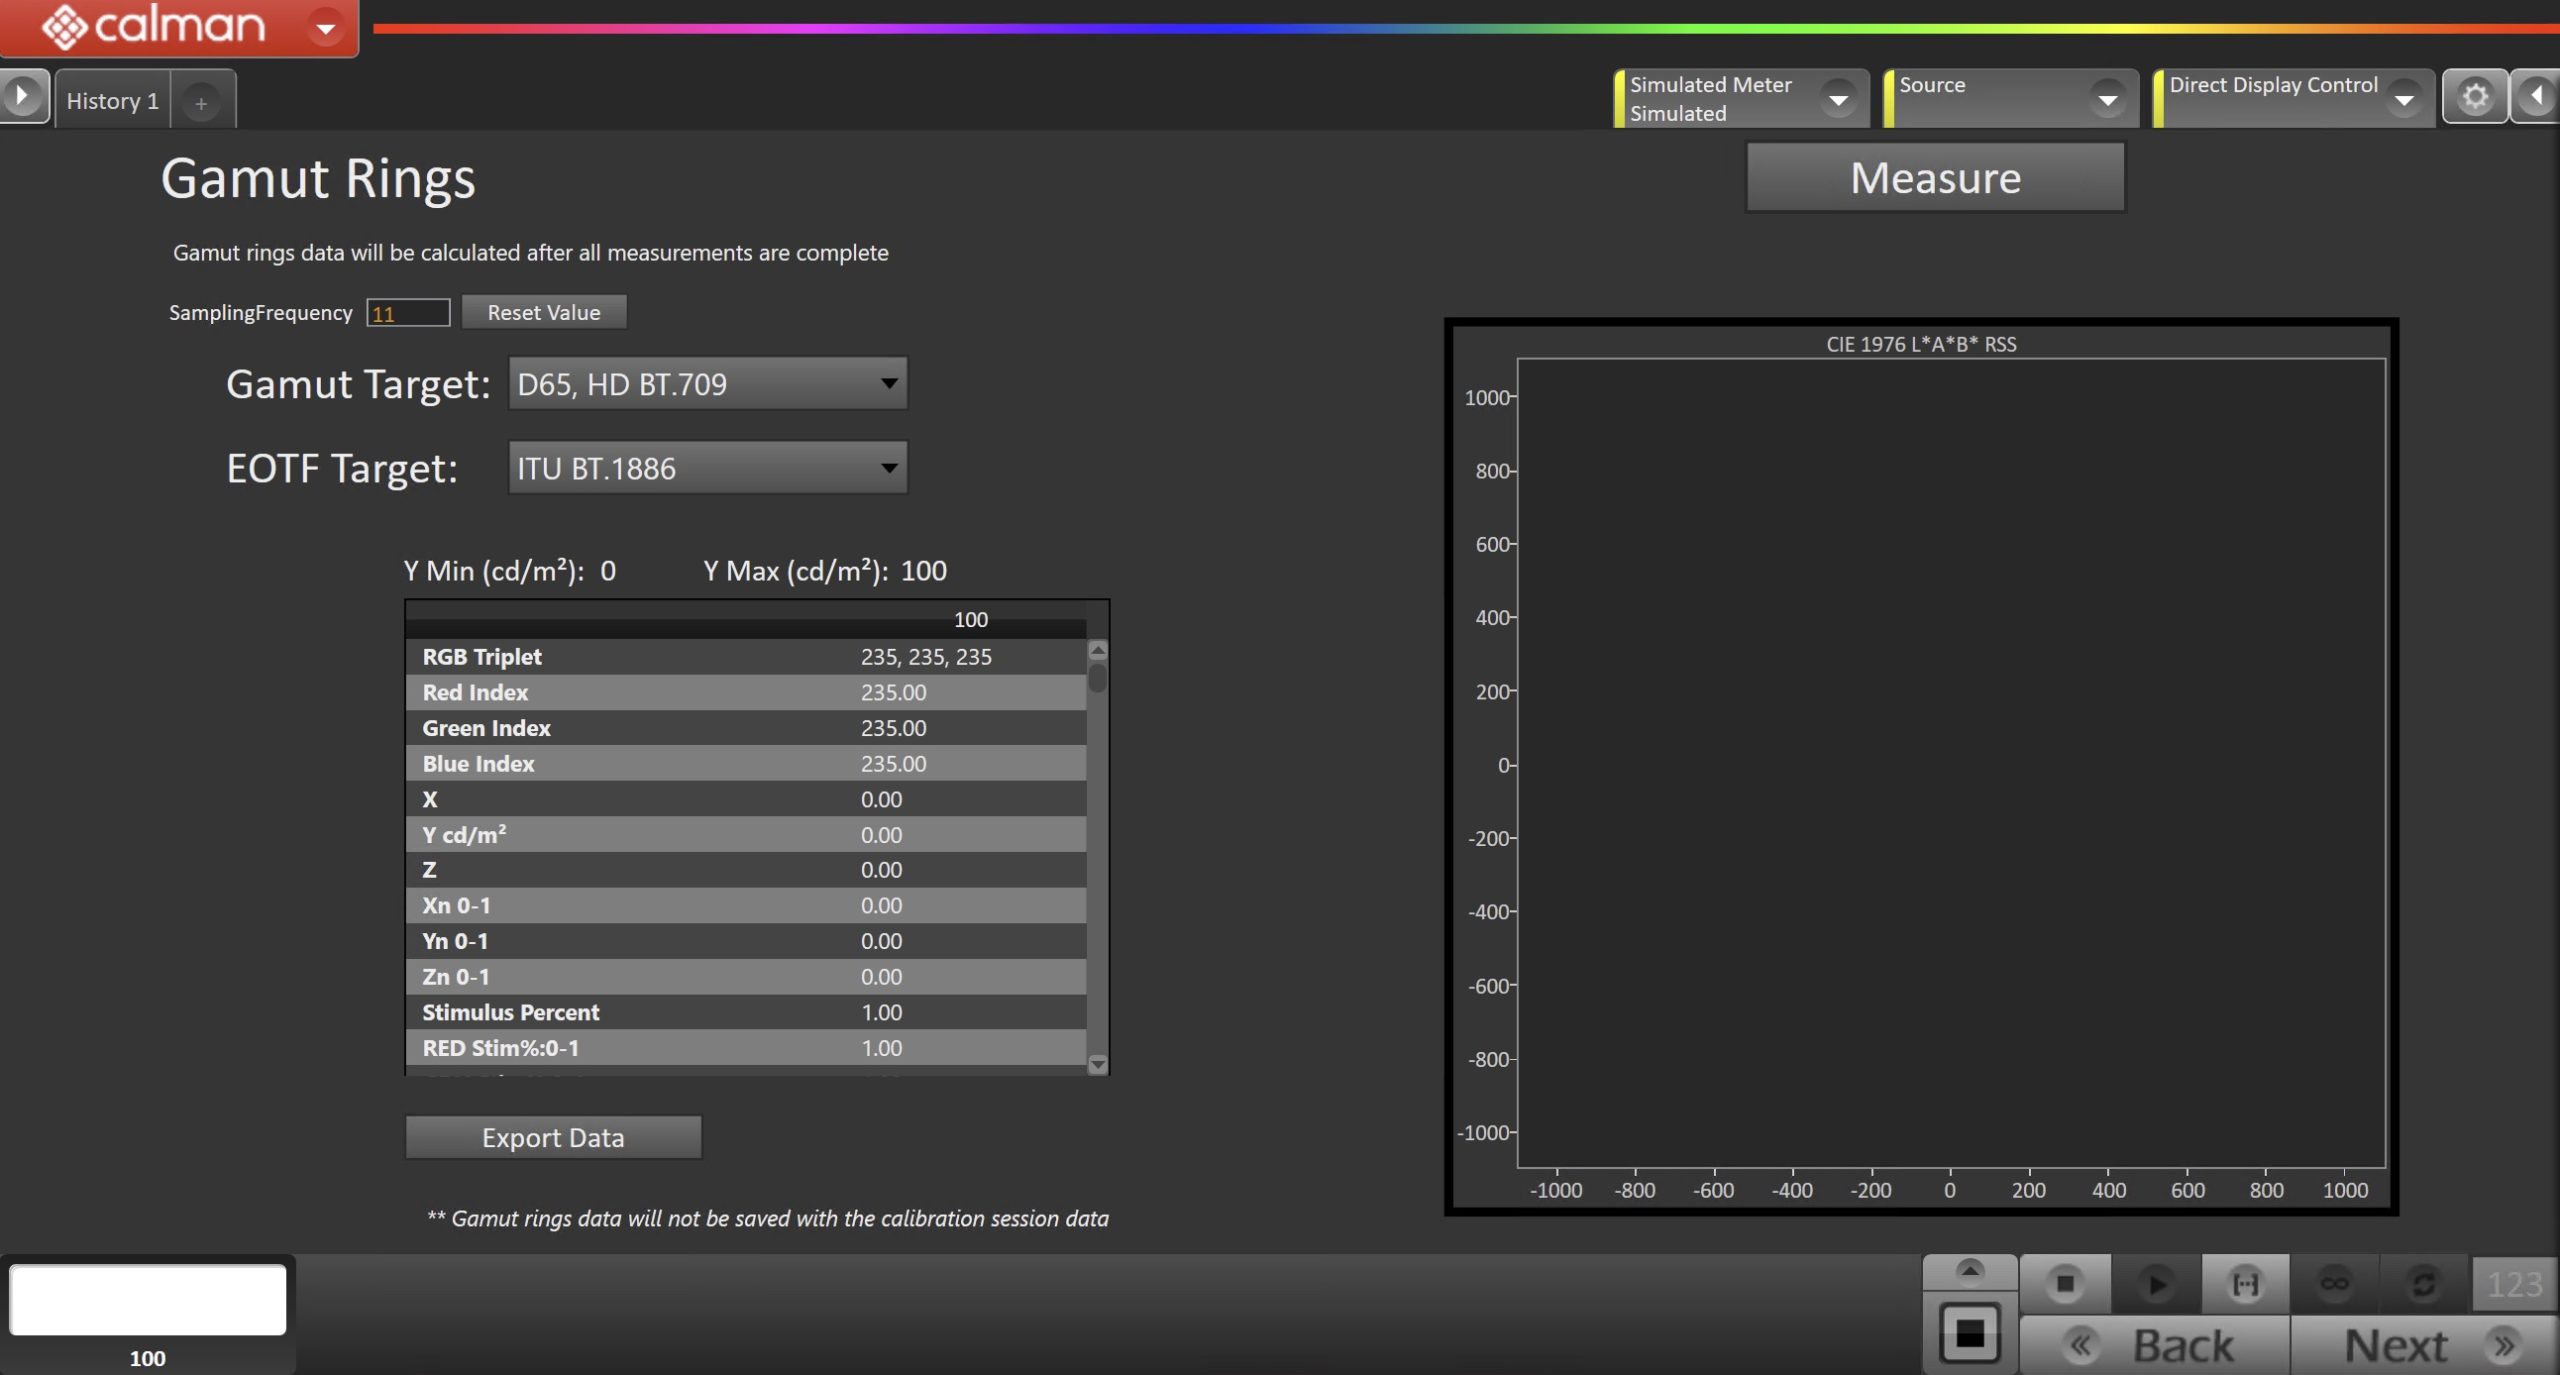Collapse right panel with the arrow toggle
The height and width of the screenshot is (1375, 2560).
[x=2536, y=97]
